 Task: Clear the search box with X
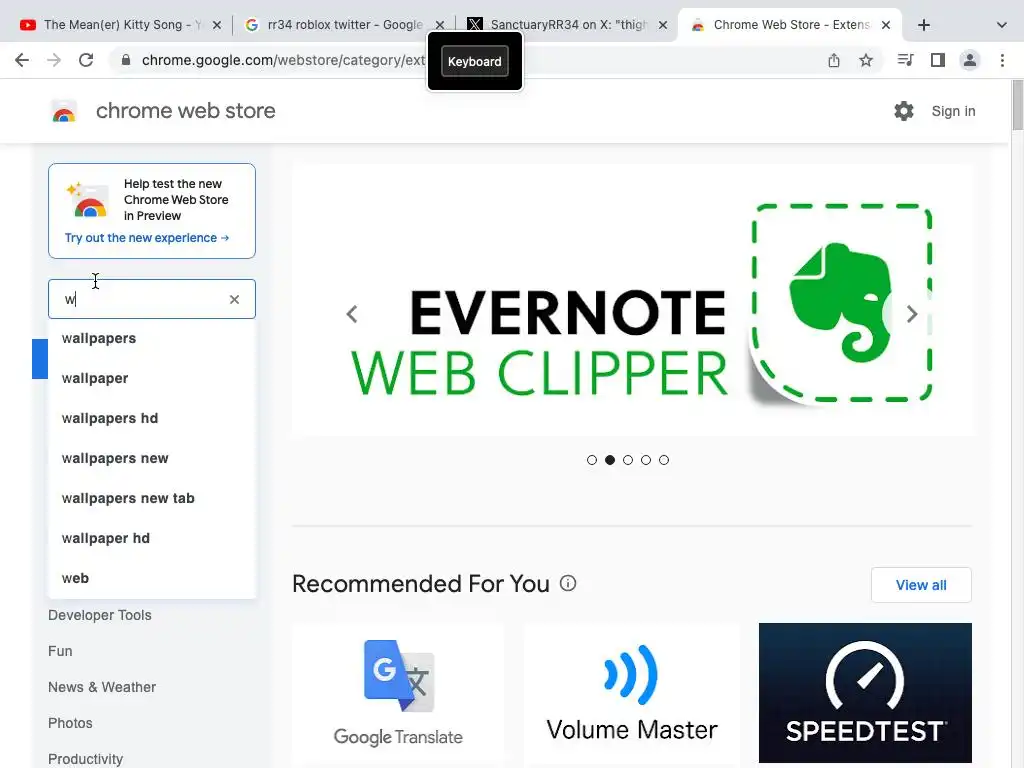tap(234, 299)
